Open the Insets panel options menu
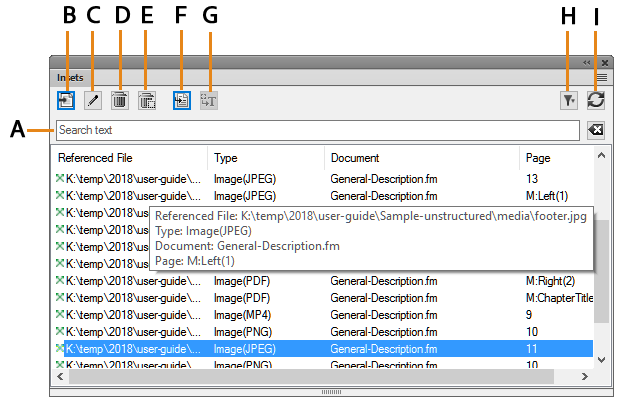The width and height of the screenshot is (630, 414). pos(601,77)
